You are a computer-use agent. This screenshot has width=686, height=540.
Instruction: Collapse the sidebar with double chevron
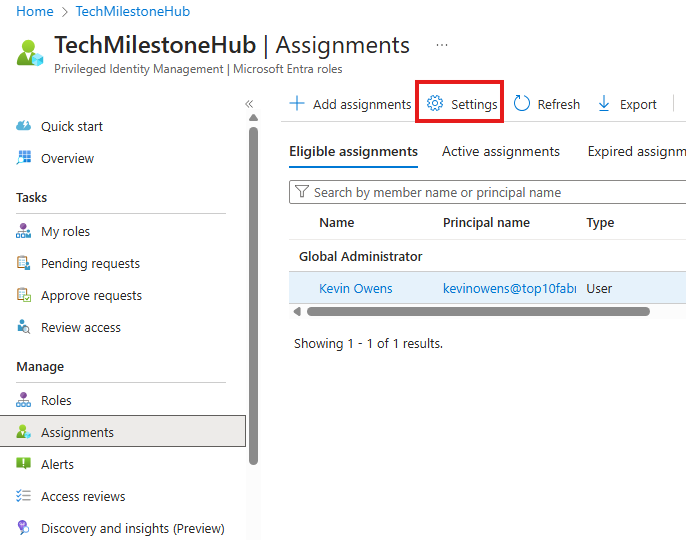249,104
